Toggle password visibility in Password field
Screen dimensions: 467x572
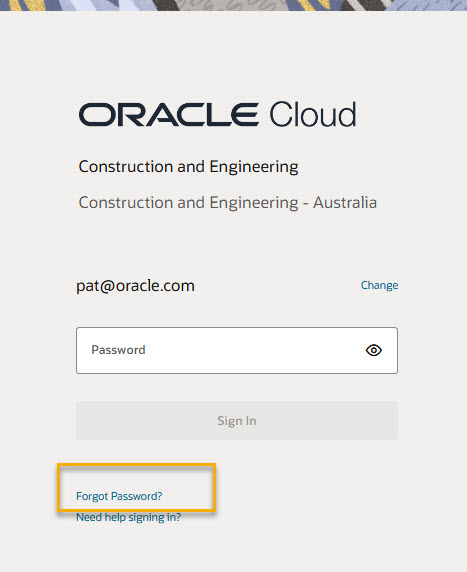(x=374, y=350)
